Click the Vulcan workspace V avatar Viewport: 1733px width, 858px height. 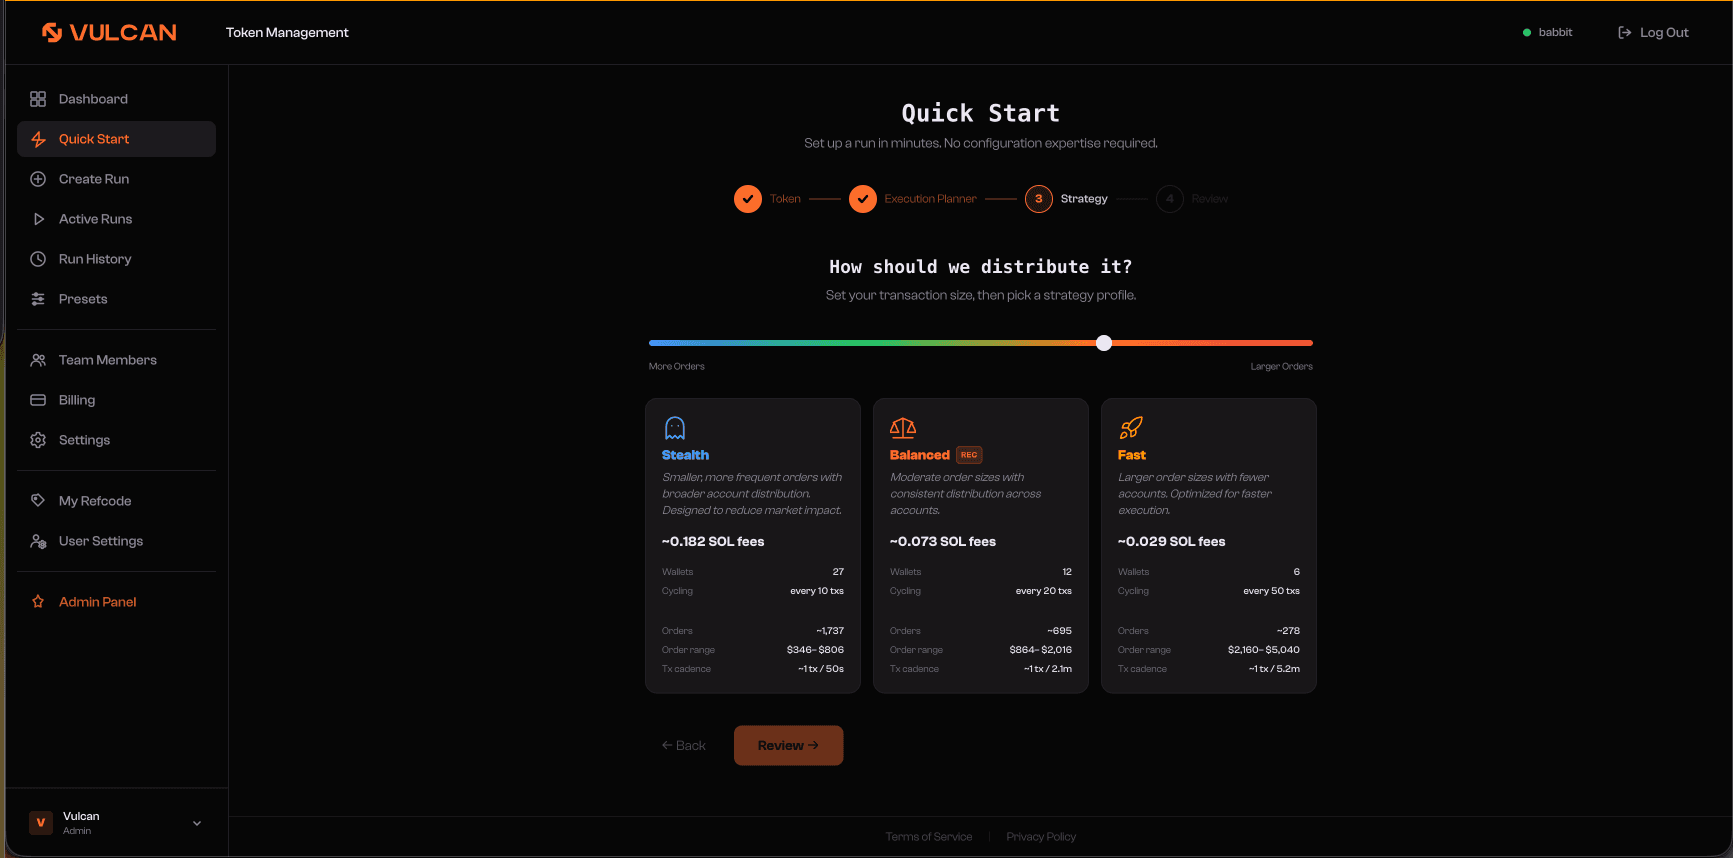click(41, 823)
